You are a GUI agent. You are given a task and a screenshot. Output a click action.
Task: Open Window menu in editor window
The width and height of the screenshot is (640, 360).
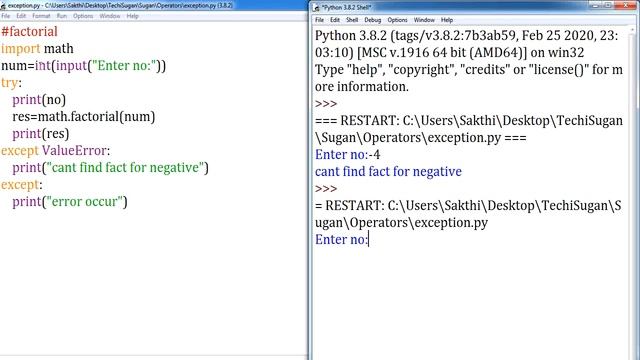[x=110, y=16]
